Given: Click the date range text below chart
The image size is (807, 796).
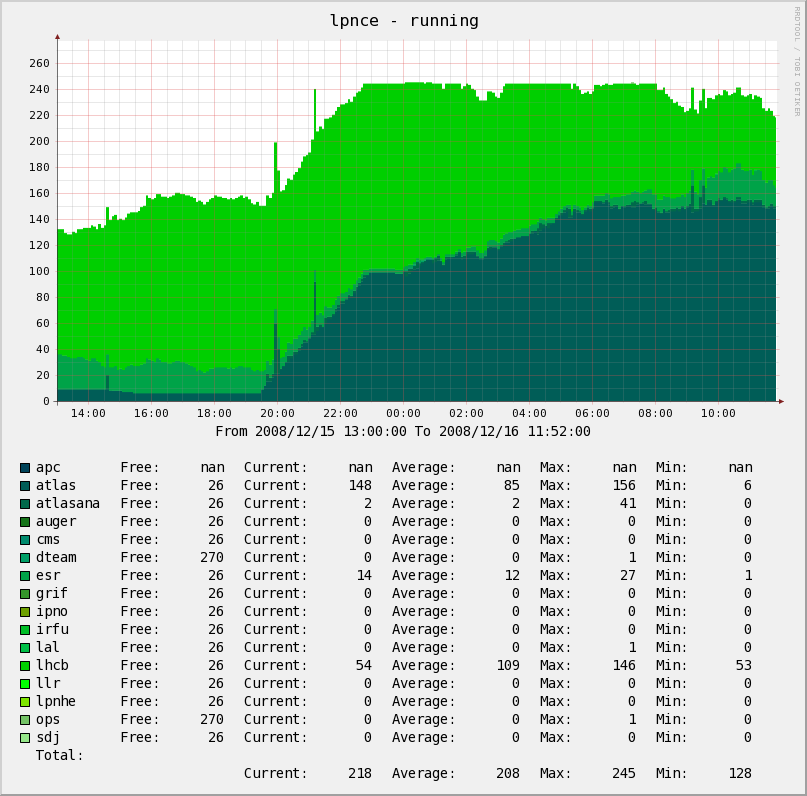Looking at the screenshot, I should pyautogui.click(x=402, y=431).
